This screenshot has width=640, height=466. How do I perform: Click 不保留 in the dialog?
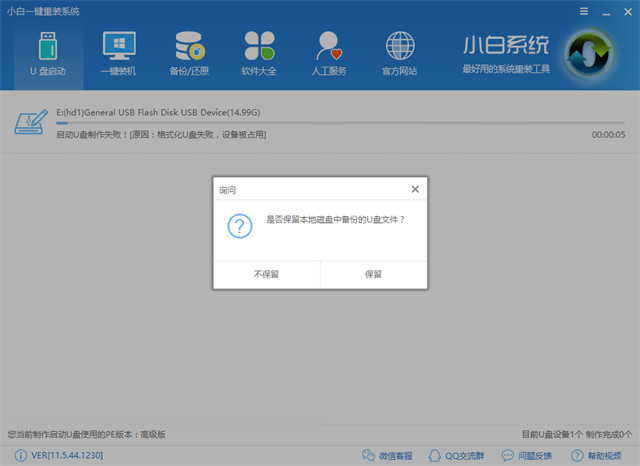pos(266,274)
